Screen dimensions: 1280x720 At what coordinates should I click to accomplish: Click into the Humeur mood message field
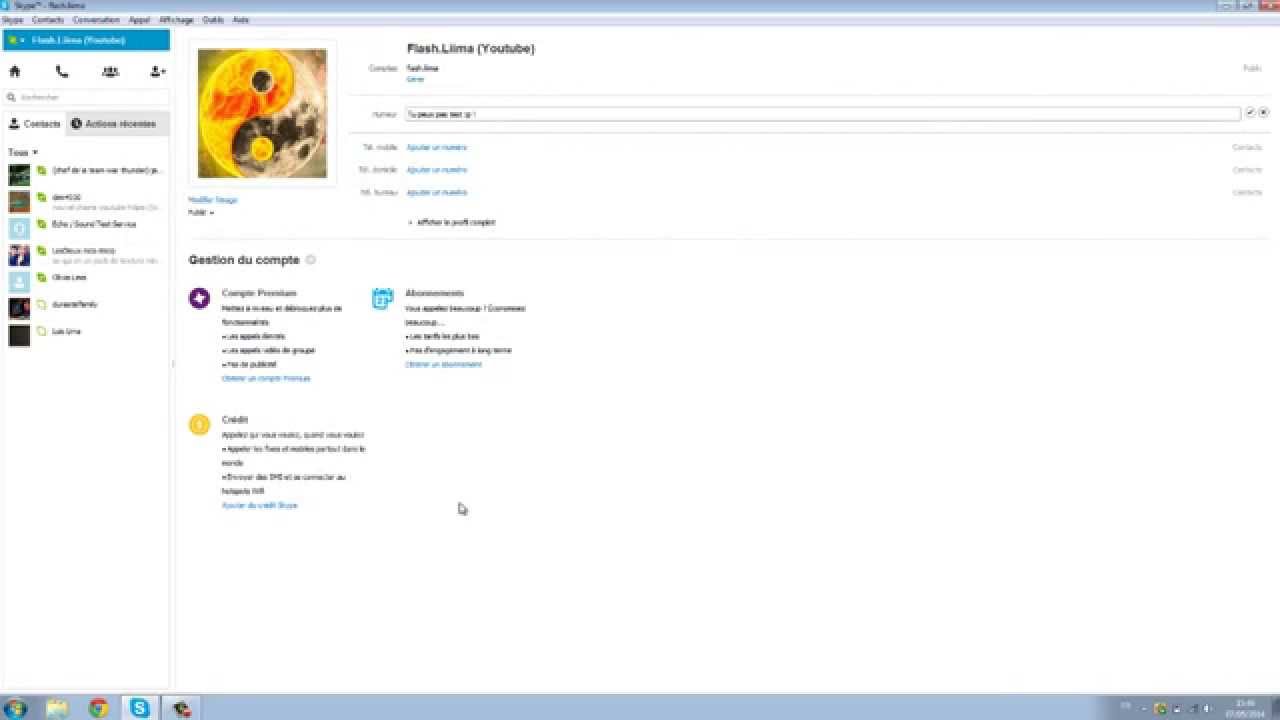(x=823, y=114)
